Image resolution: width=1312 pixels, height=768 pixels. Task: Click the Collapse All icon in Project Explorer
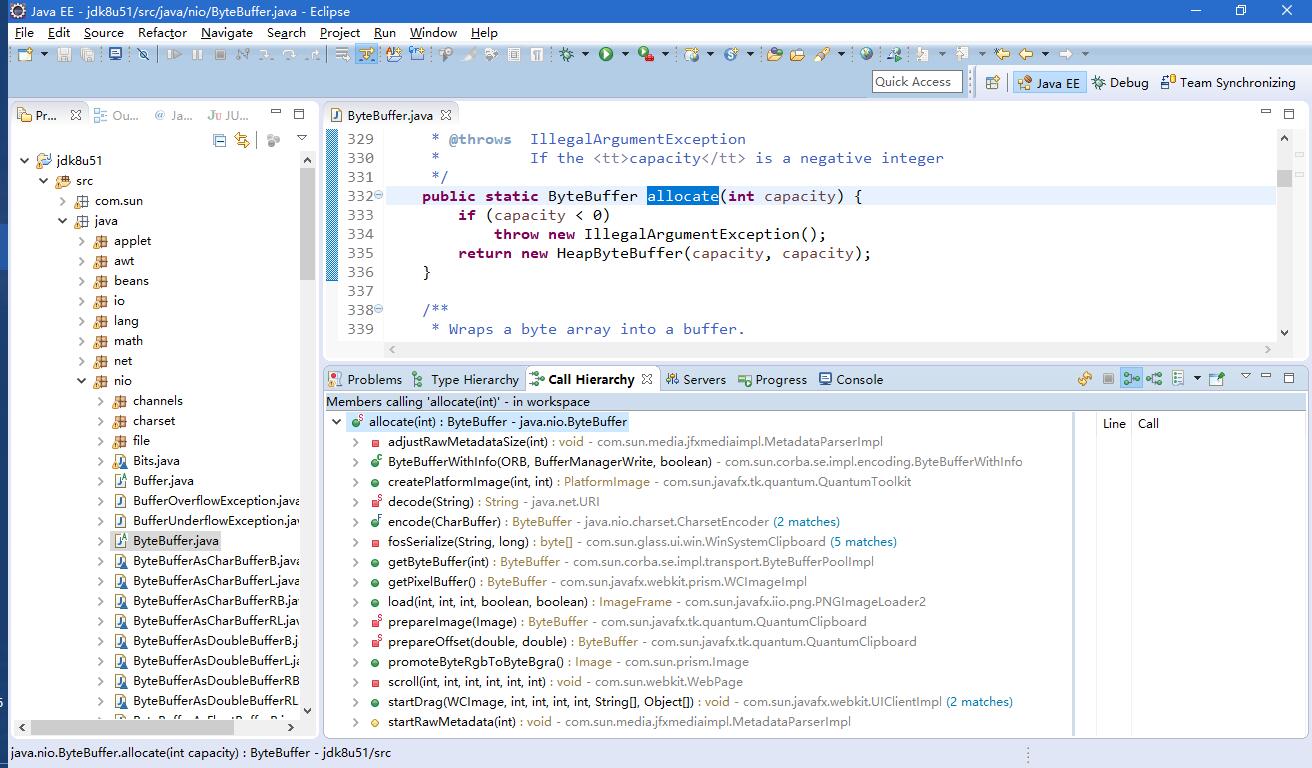220,141
